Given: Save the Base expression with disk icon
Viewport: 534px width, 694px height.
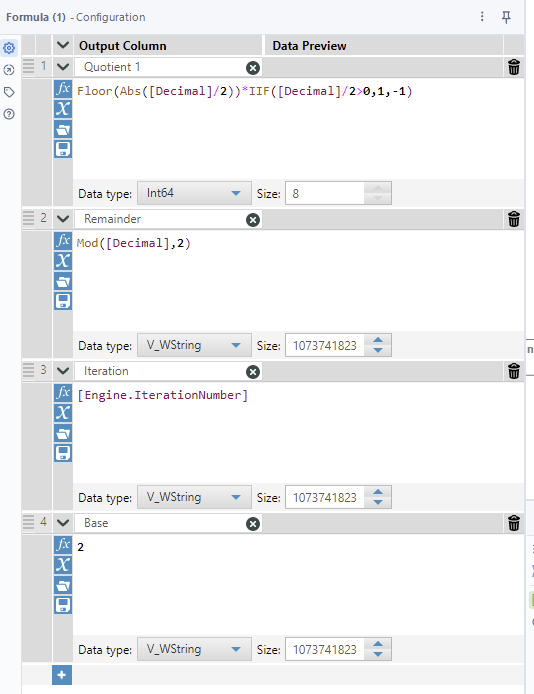Looking at the screenshot, I should click(x=63, y=605).
